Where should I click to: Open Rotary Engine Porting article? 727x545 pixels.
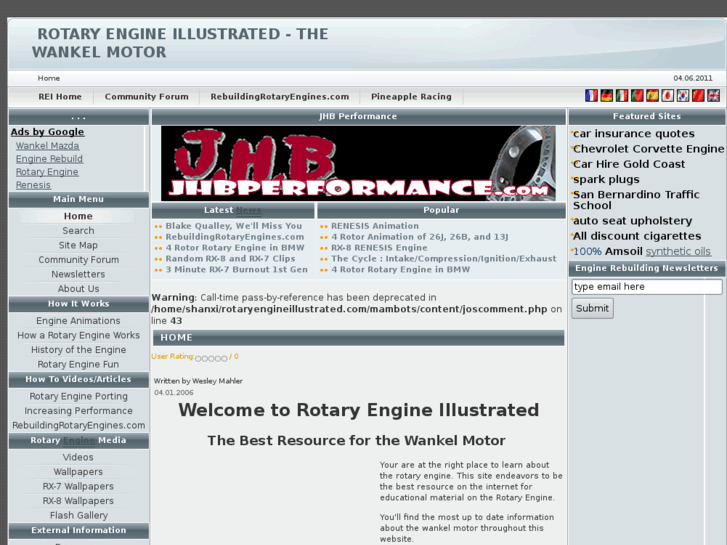click(78, 396)
